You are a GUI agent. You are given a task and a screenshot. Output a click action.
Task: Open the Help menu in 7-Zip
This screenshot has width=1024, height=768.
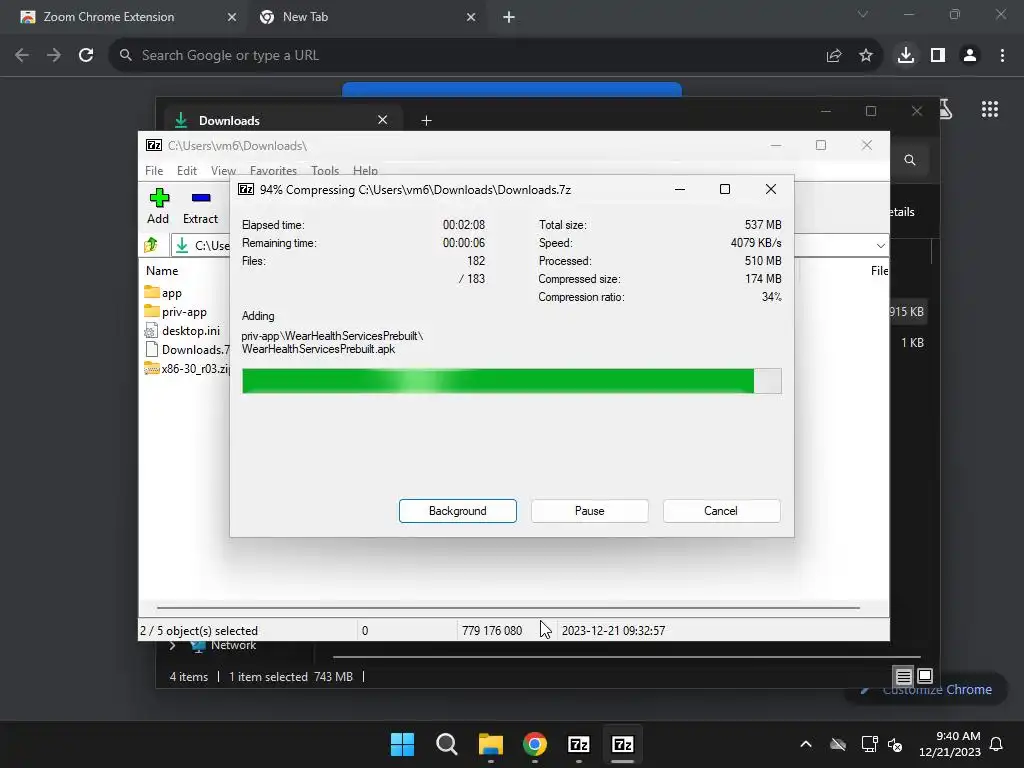point(365,170)
